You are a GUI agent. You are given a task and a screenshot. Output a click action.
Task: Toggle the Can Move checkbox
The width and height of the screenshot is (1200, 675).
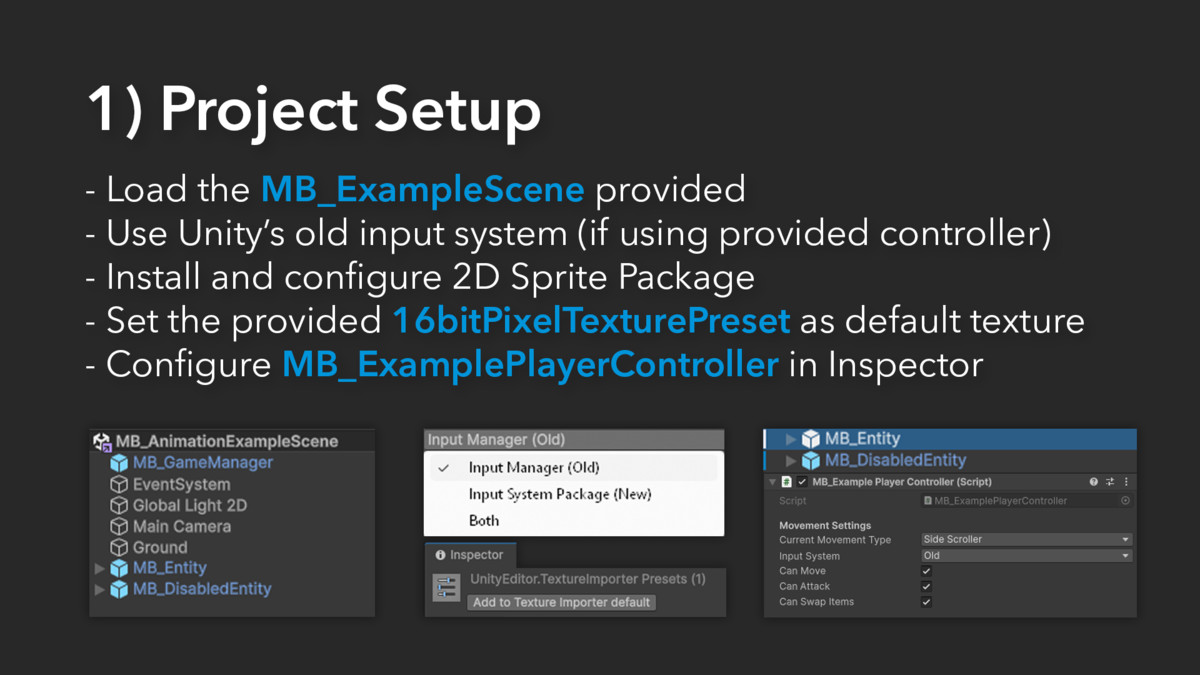click(x=927, y=571)
